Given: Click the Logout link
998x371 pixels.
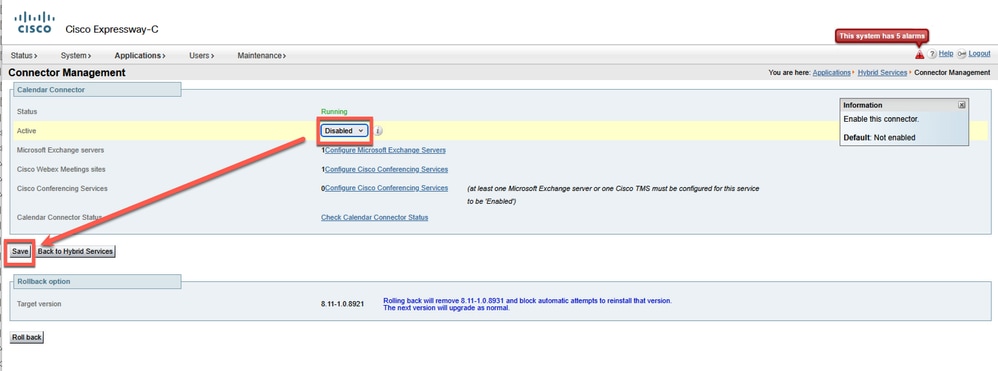Looking at the screenshot, I should pyautogui.click(x=979, y=53).
